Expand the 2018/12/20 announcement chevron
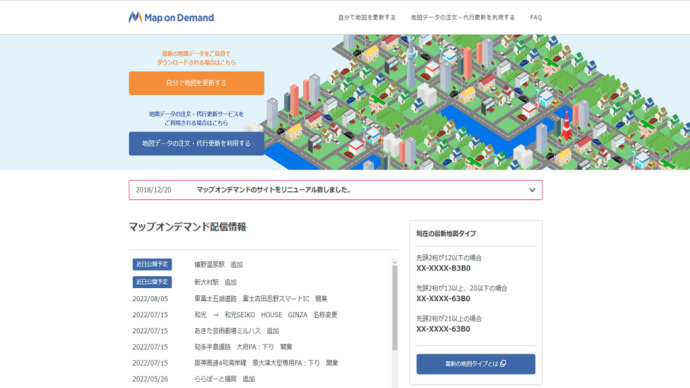This screenshot has width=690, height=388. tap(532, 190)
